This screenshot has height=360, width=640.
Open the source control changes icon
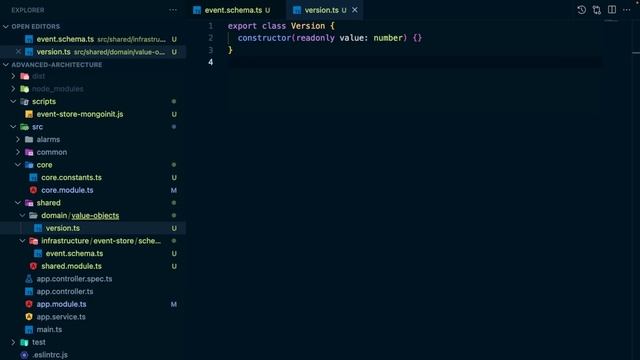click(x=597, y=10)
